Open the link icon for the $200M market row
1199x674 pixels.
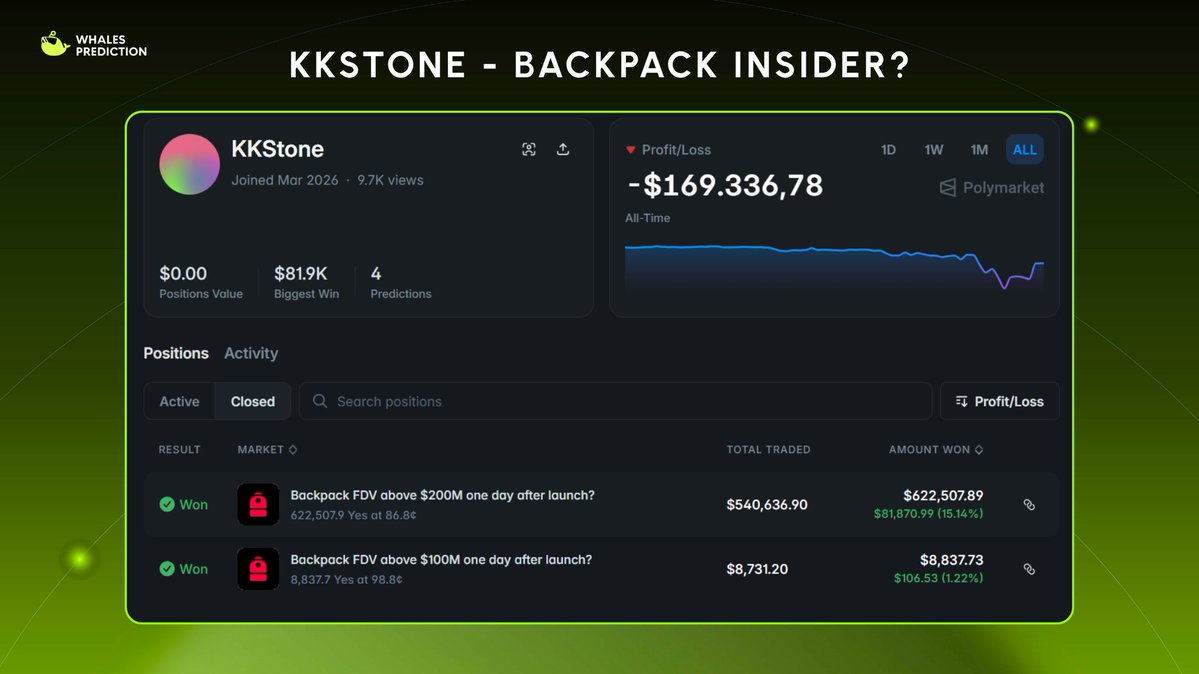(x=1029, y=505)
